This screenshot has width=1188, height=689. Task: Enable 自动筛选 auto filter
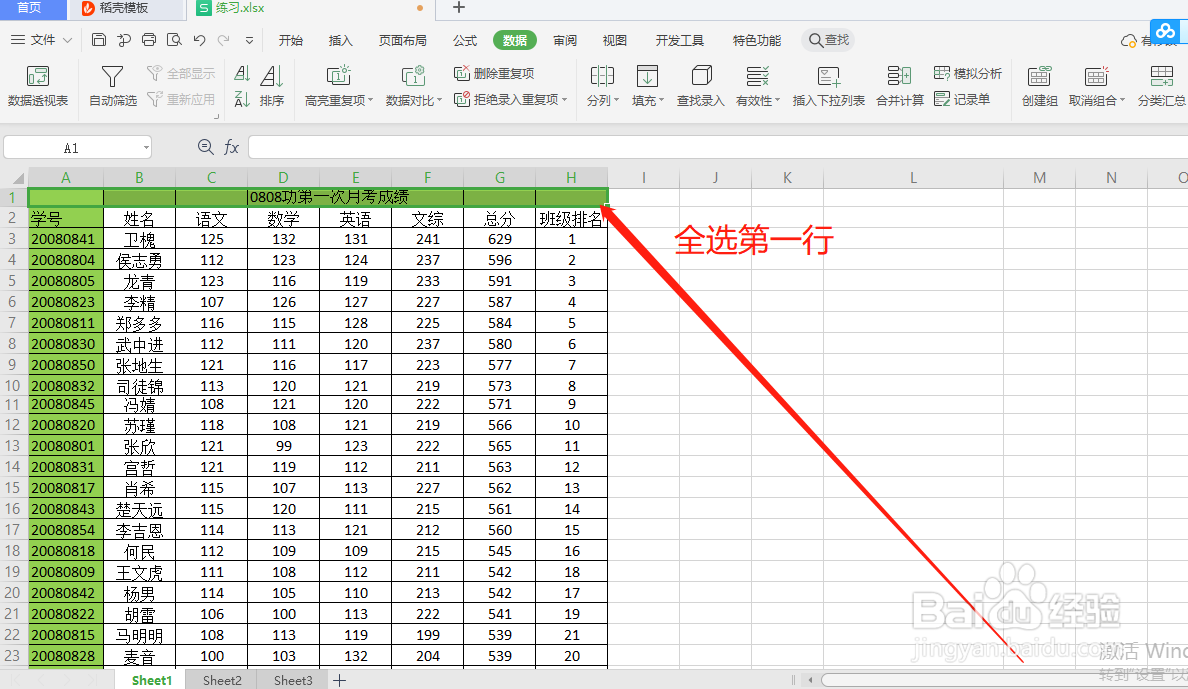pyautogui.click(x=113, y=86)
